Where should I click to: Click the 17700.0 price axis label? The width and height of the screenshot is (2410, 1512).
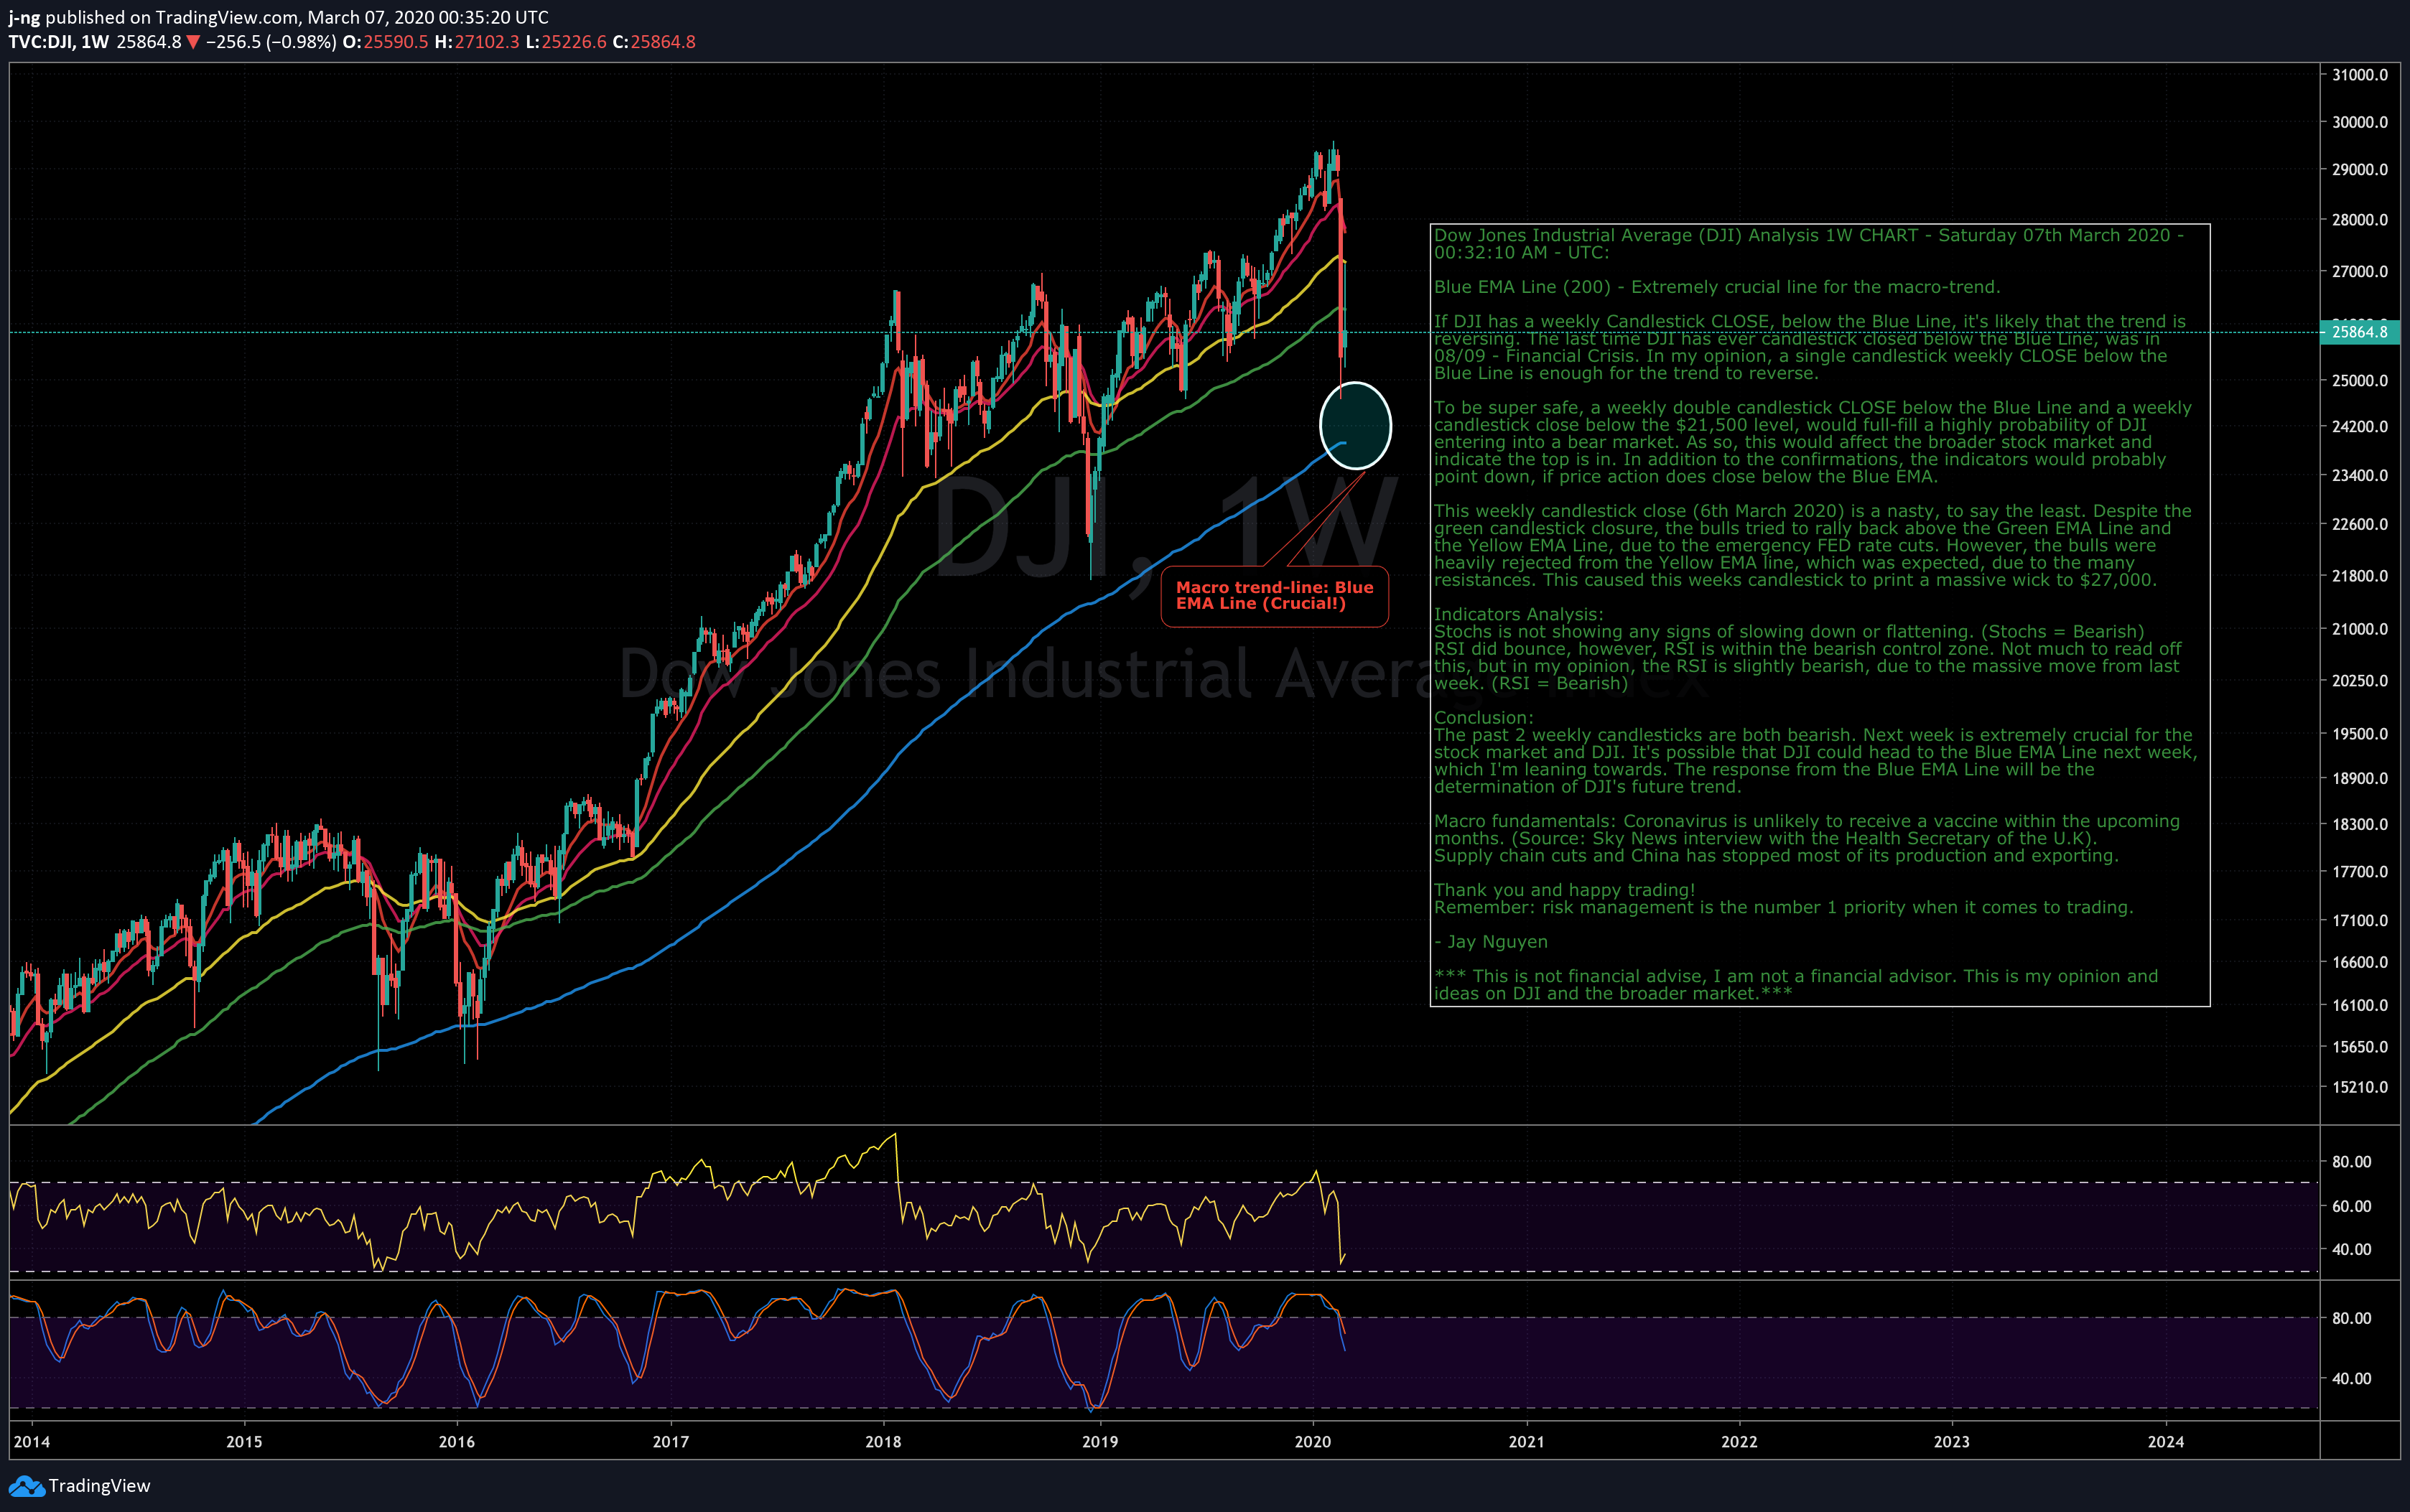pyautogui.click(x=2360, y=871)
